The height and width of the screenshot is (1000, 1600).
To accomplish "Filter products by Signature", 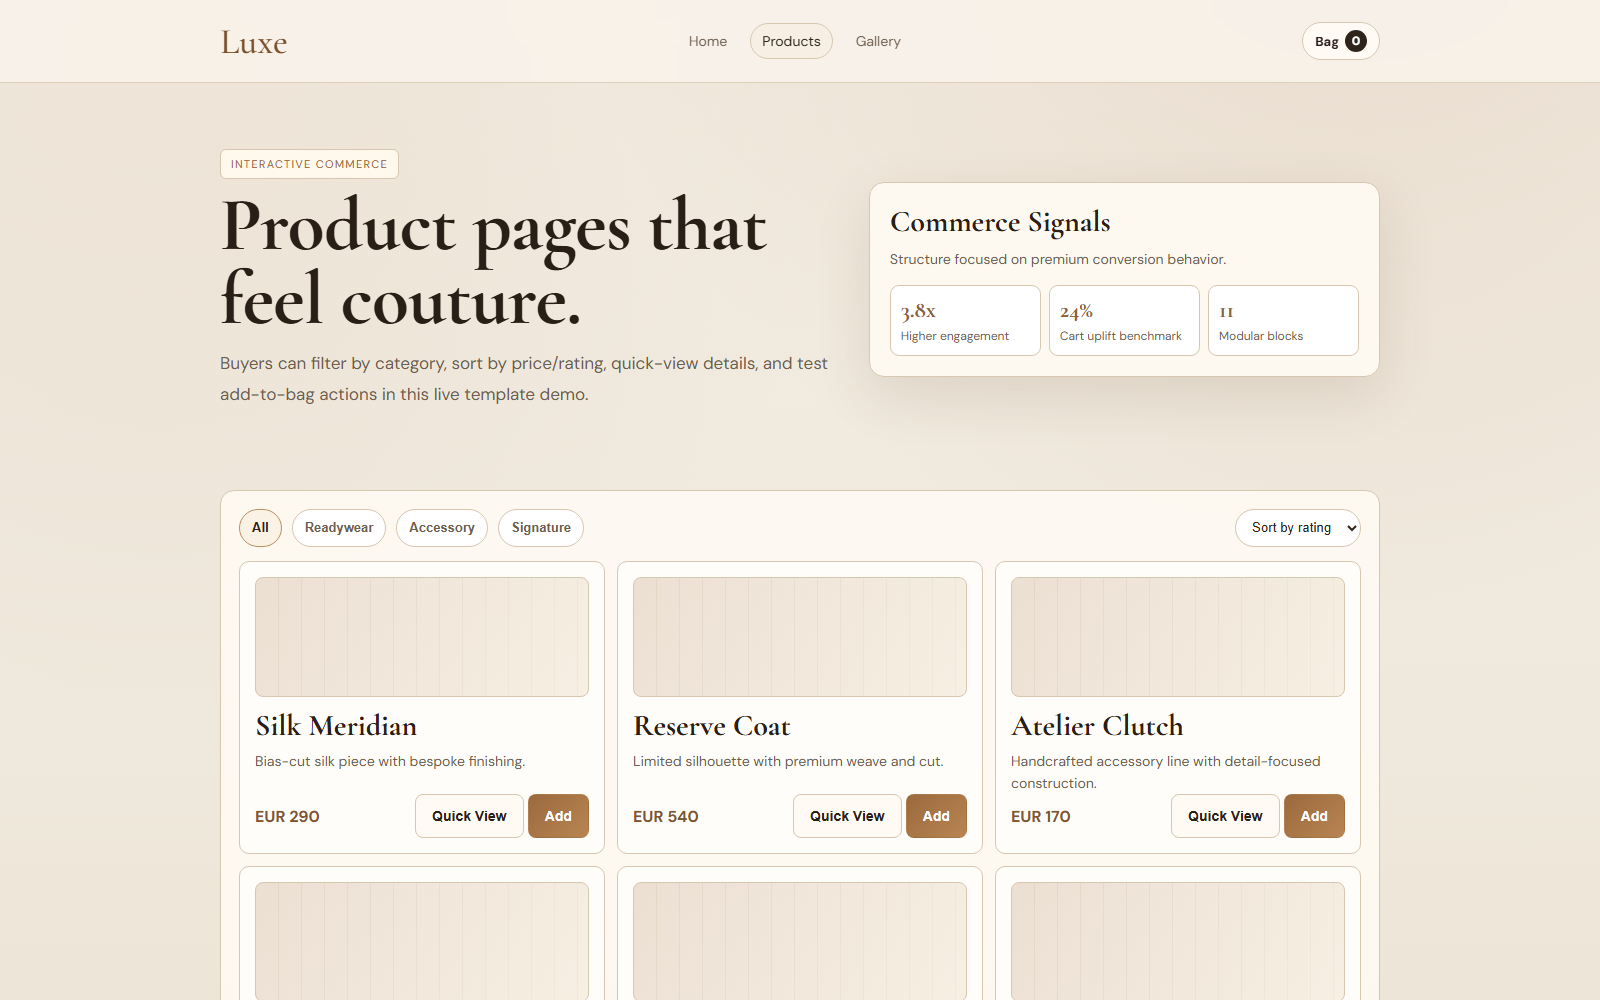I will [x=541, y=528].
